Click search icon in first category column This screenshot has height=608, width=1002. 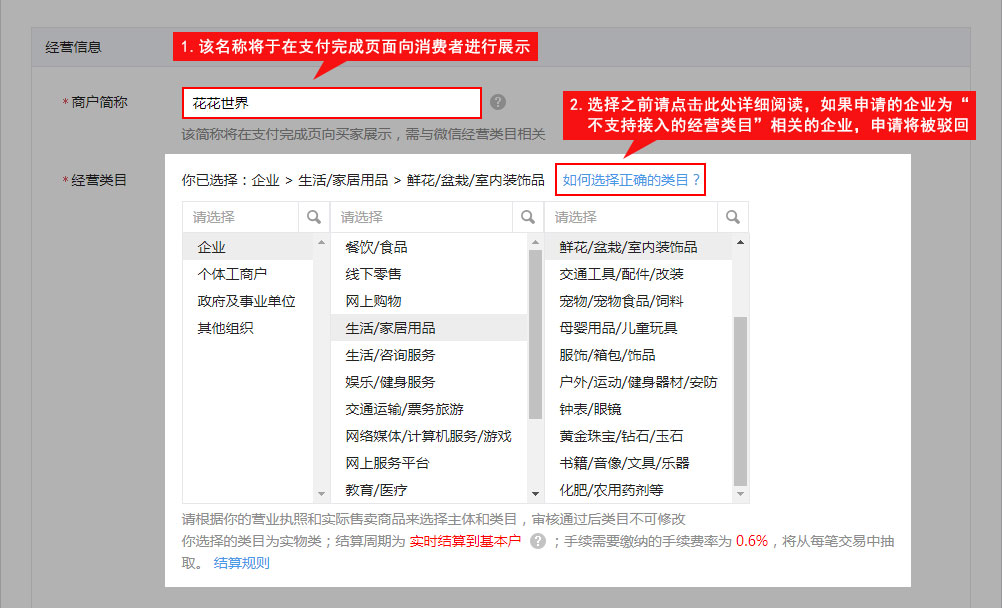[x=314, y=217]
